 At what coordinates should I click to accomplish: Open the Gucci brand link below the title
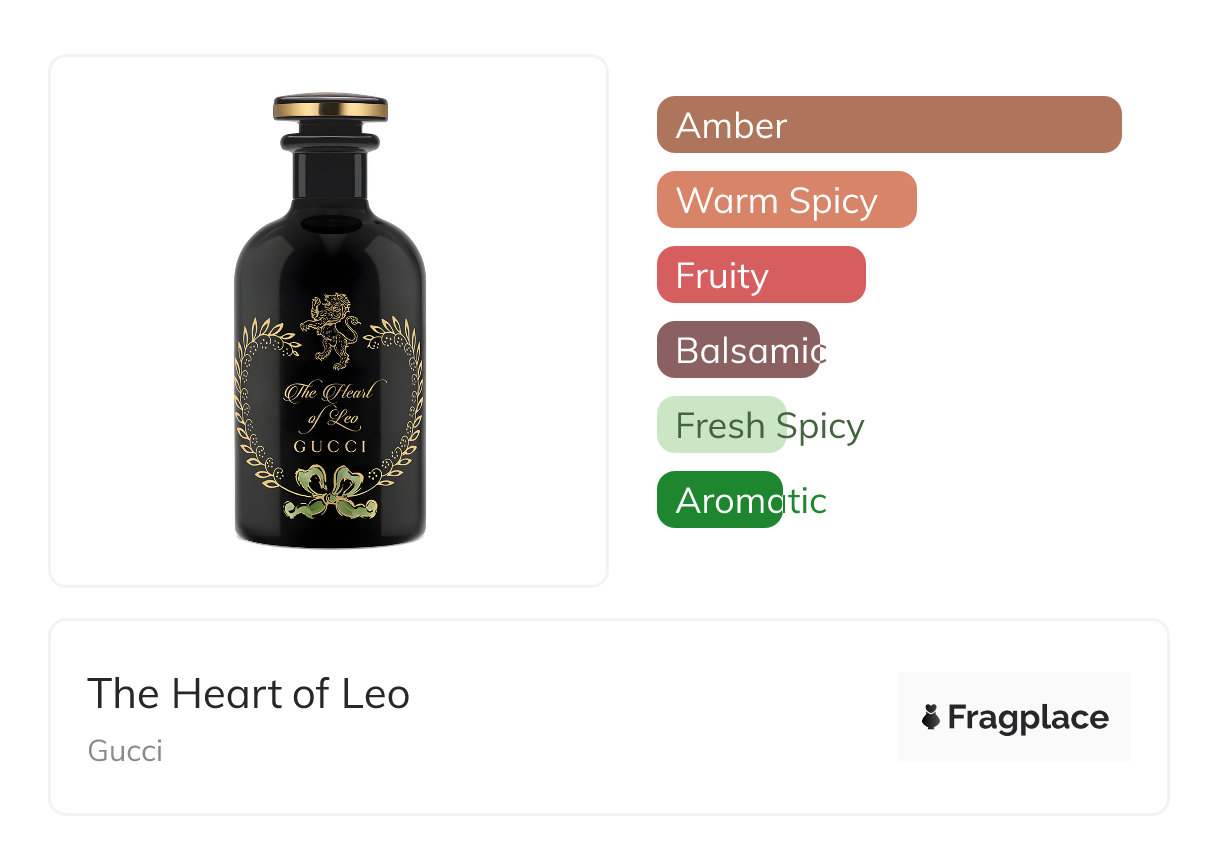pos(125,750)
